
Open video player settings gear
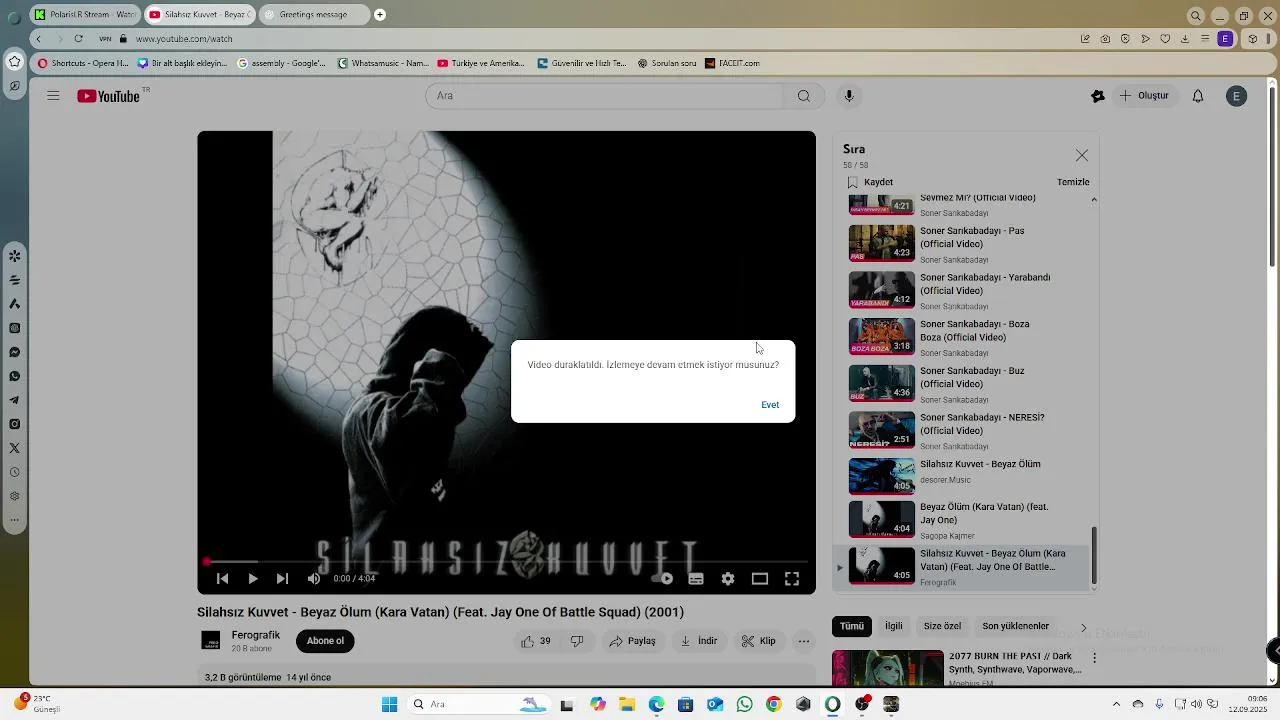point(728,578)
